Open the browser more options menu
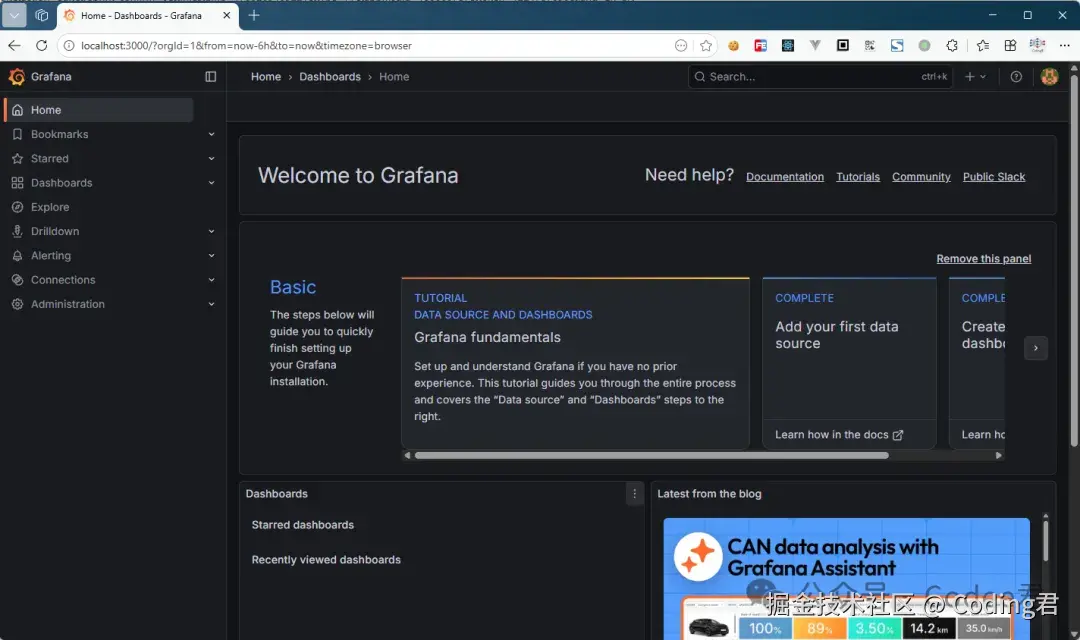The width and height of the screenshot is (1080, 640). [x=1064, y=45]
